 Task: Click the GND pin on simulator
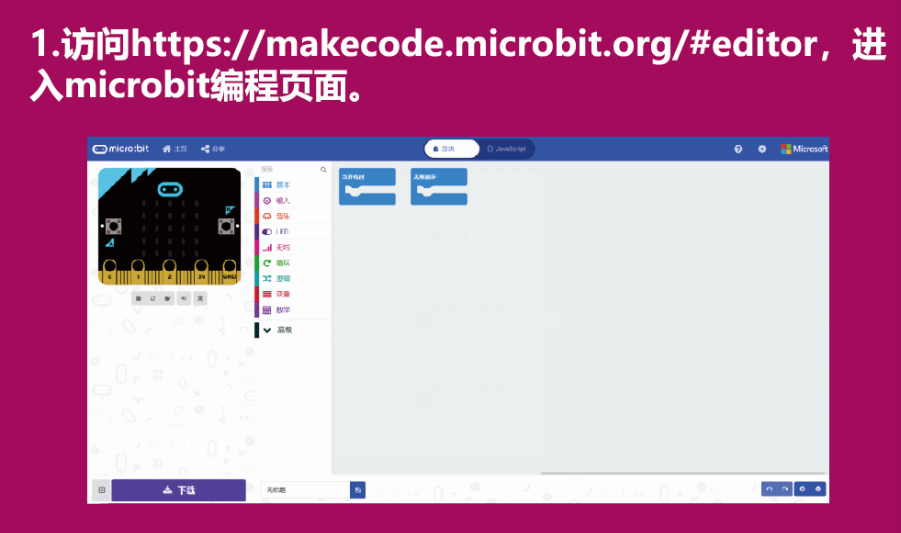click(229, 272)
